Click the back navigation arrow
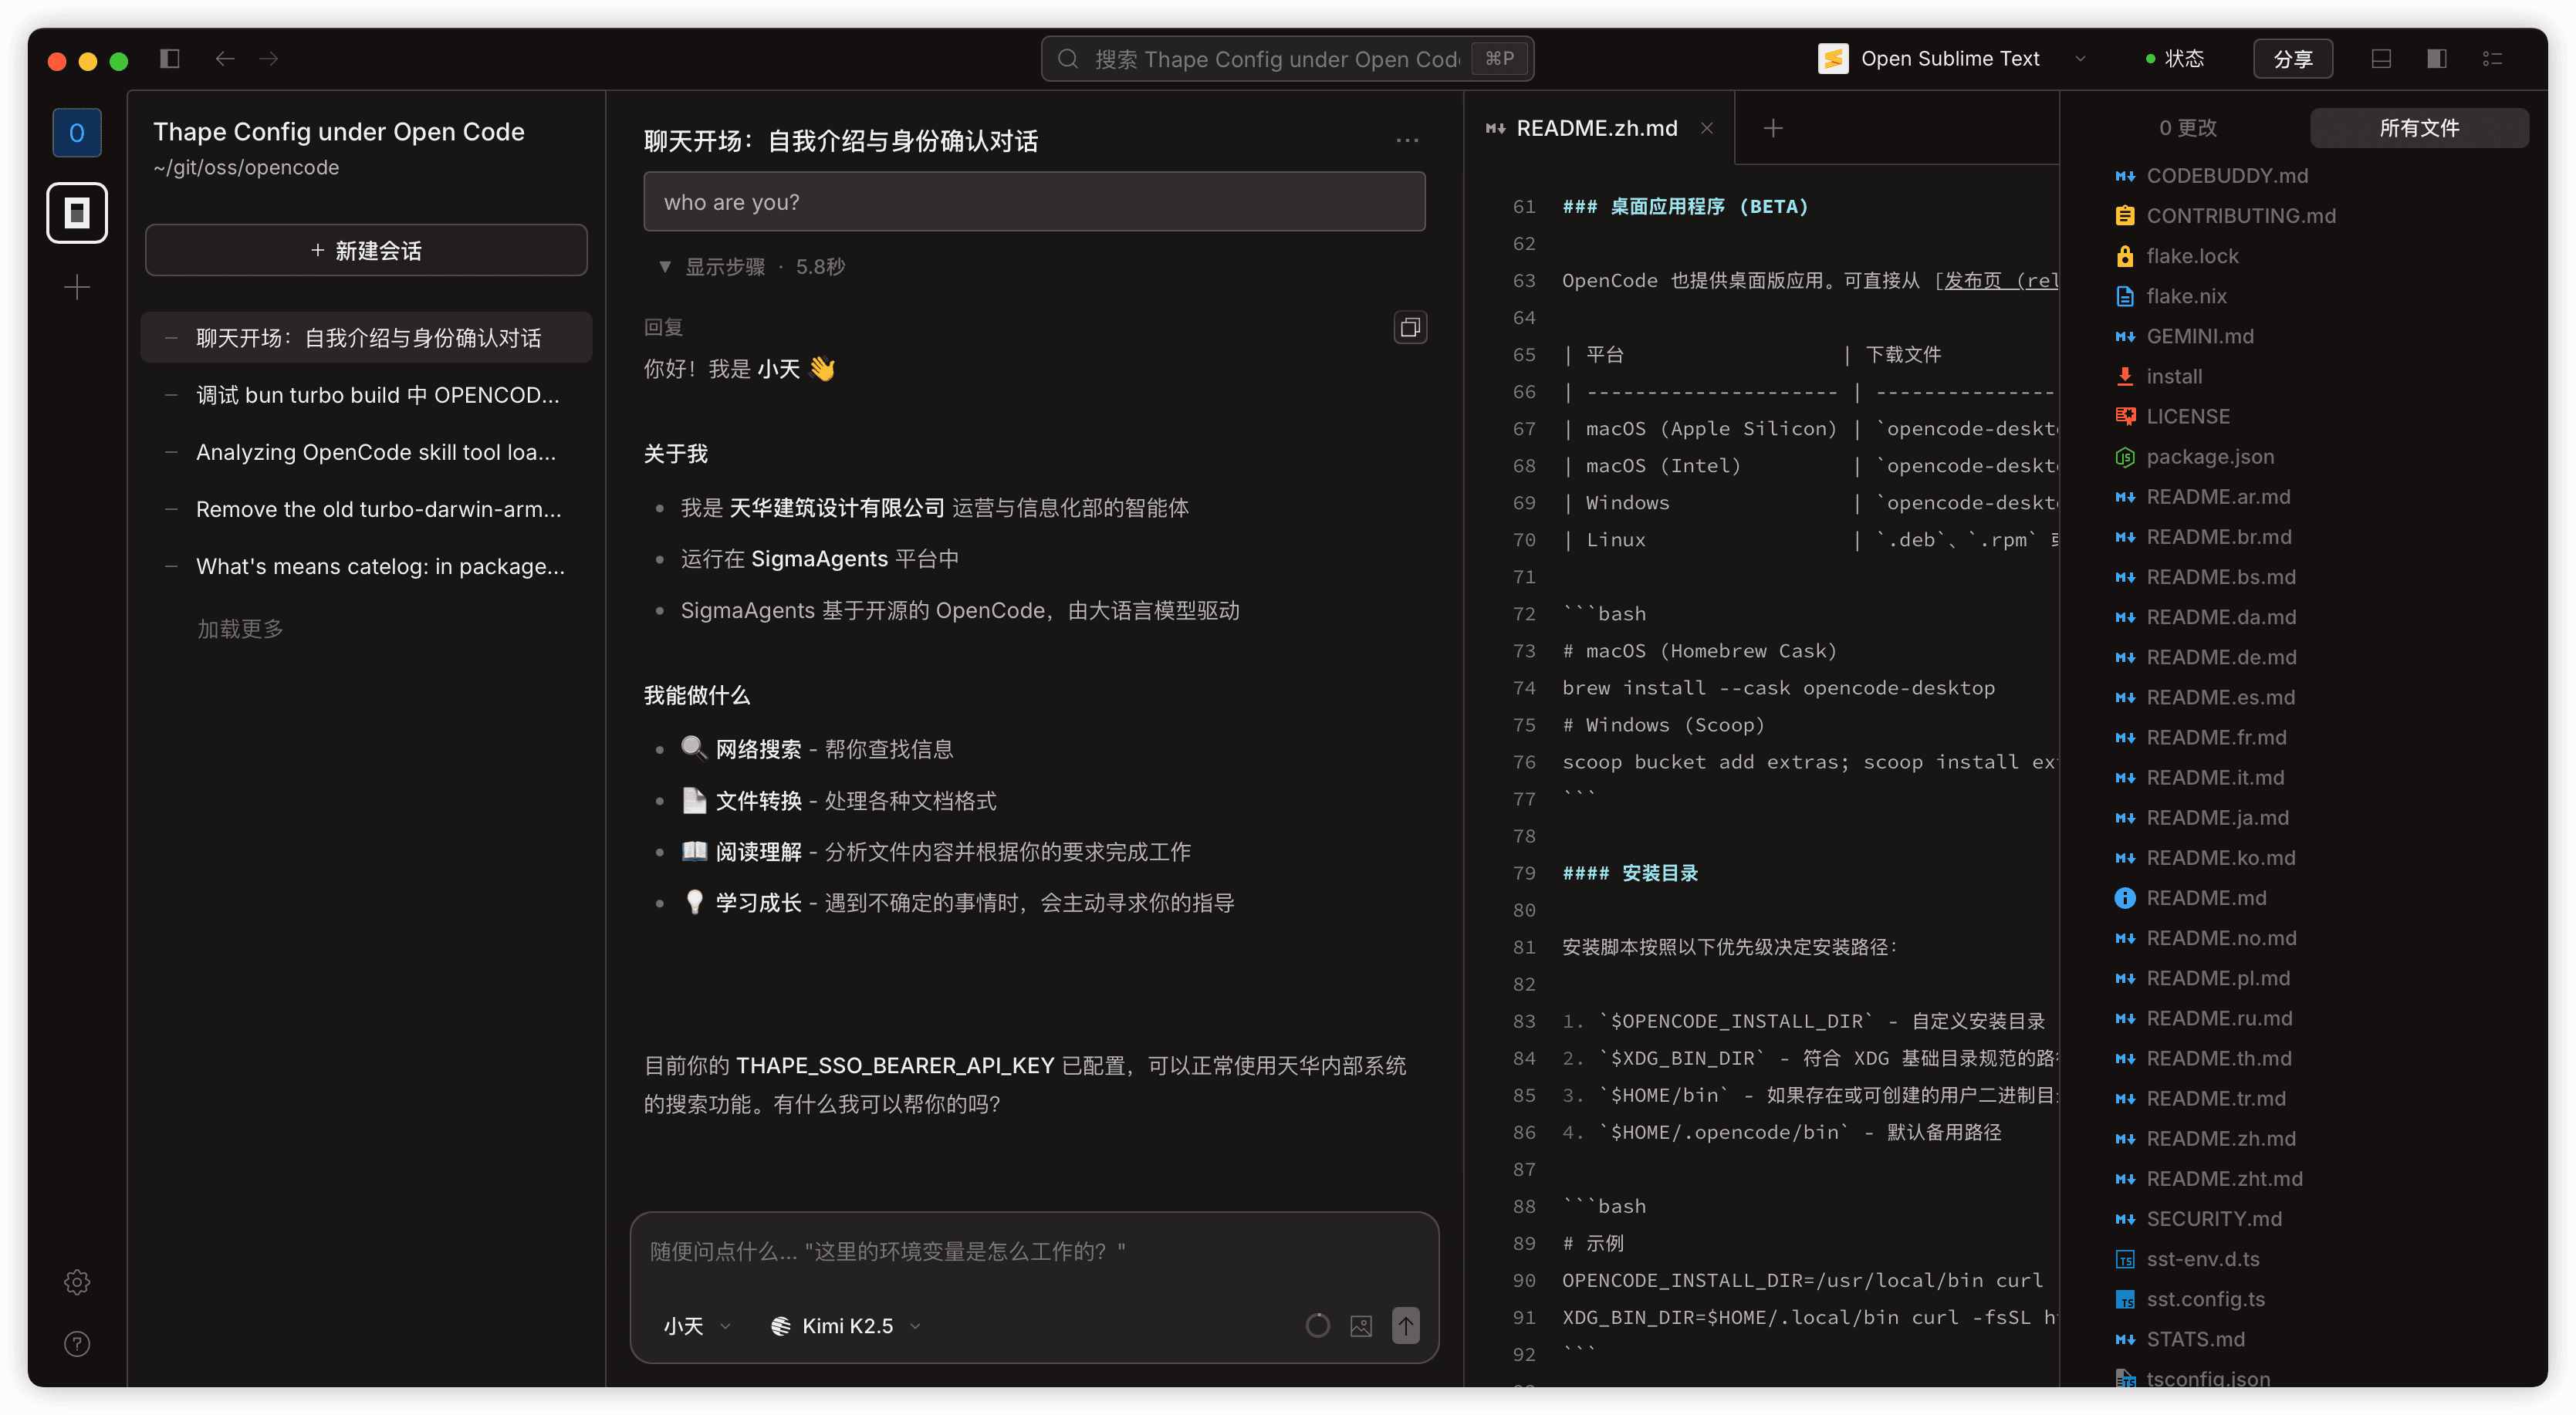 pyautogui.click(x=225, y=59)
